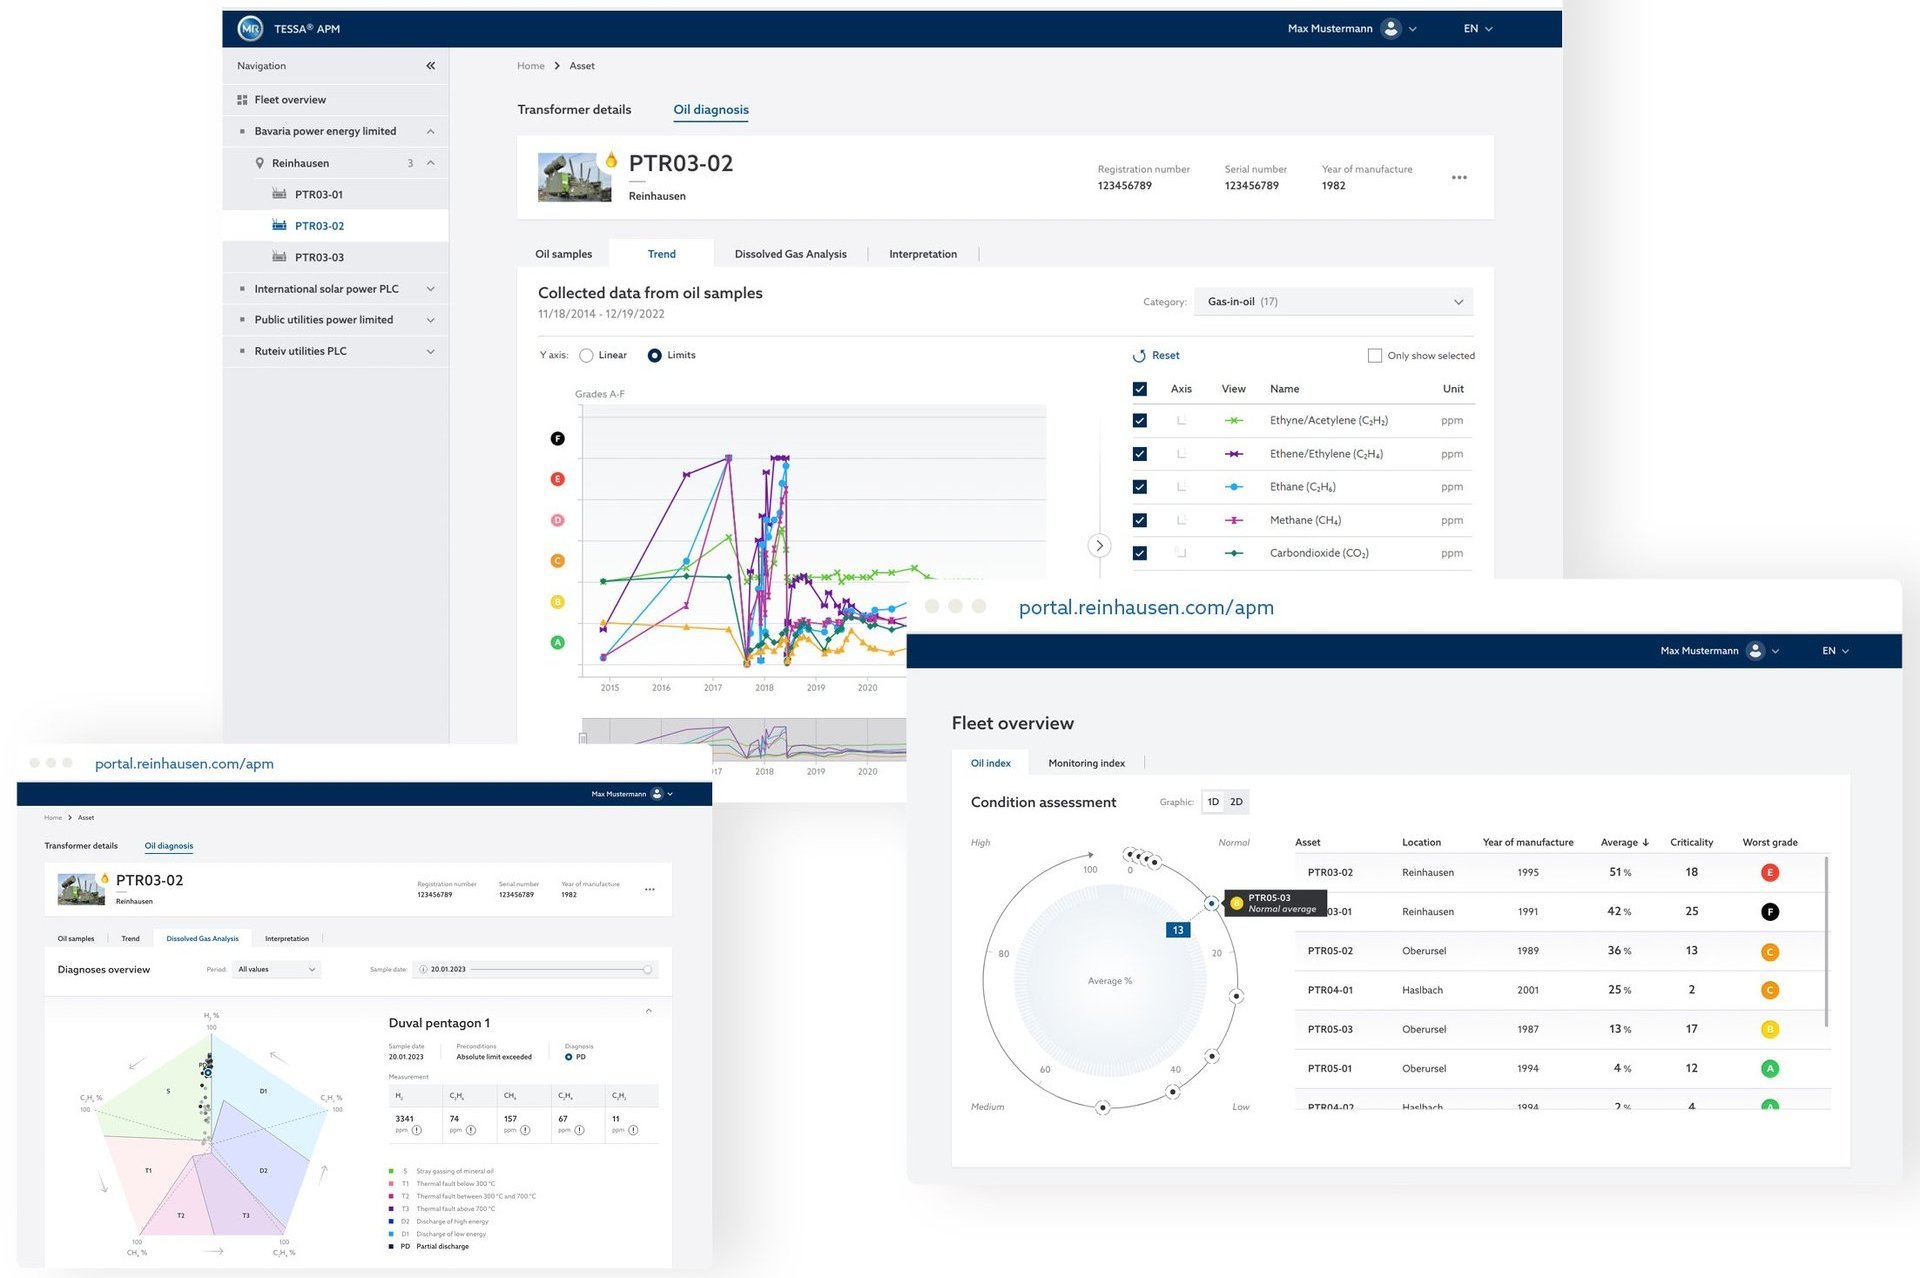Image resolution: width=1920 pixels, height=1278 pixels.
Task: Click the circular right-arrow next to chart
Action: click(x=1099, y=546)
